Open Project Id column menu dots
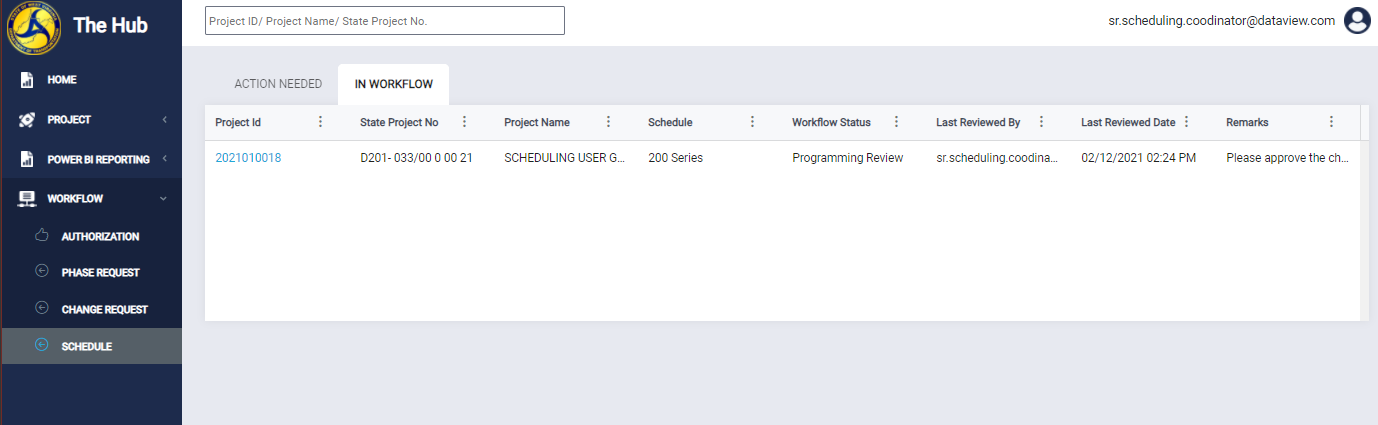1378x425 pixels. pyautogui.click(x=320, y=122)
